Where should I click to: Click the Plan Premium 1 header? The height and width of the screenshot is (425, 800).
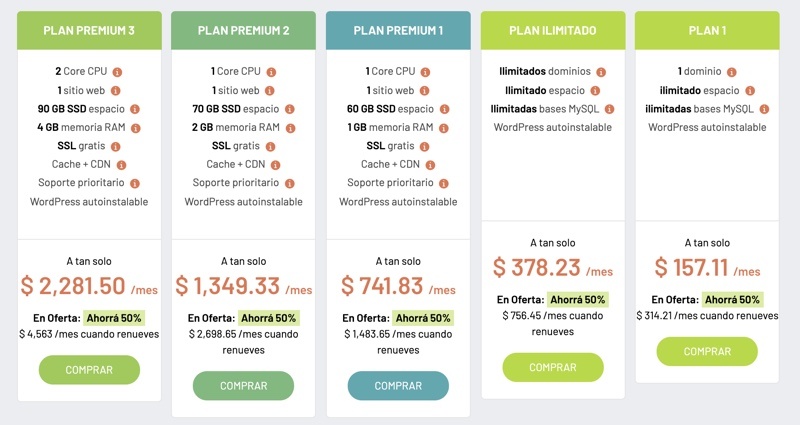[x=398, y=31]
